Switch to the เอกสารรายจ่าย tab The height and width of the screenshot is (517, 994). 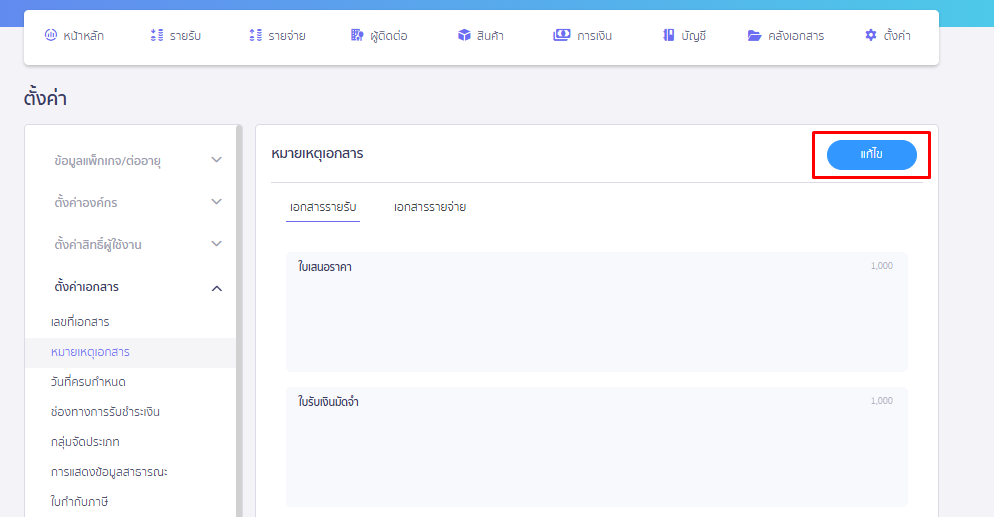pyautogui.click(x=430, y=207)
